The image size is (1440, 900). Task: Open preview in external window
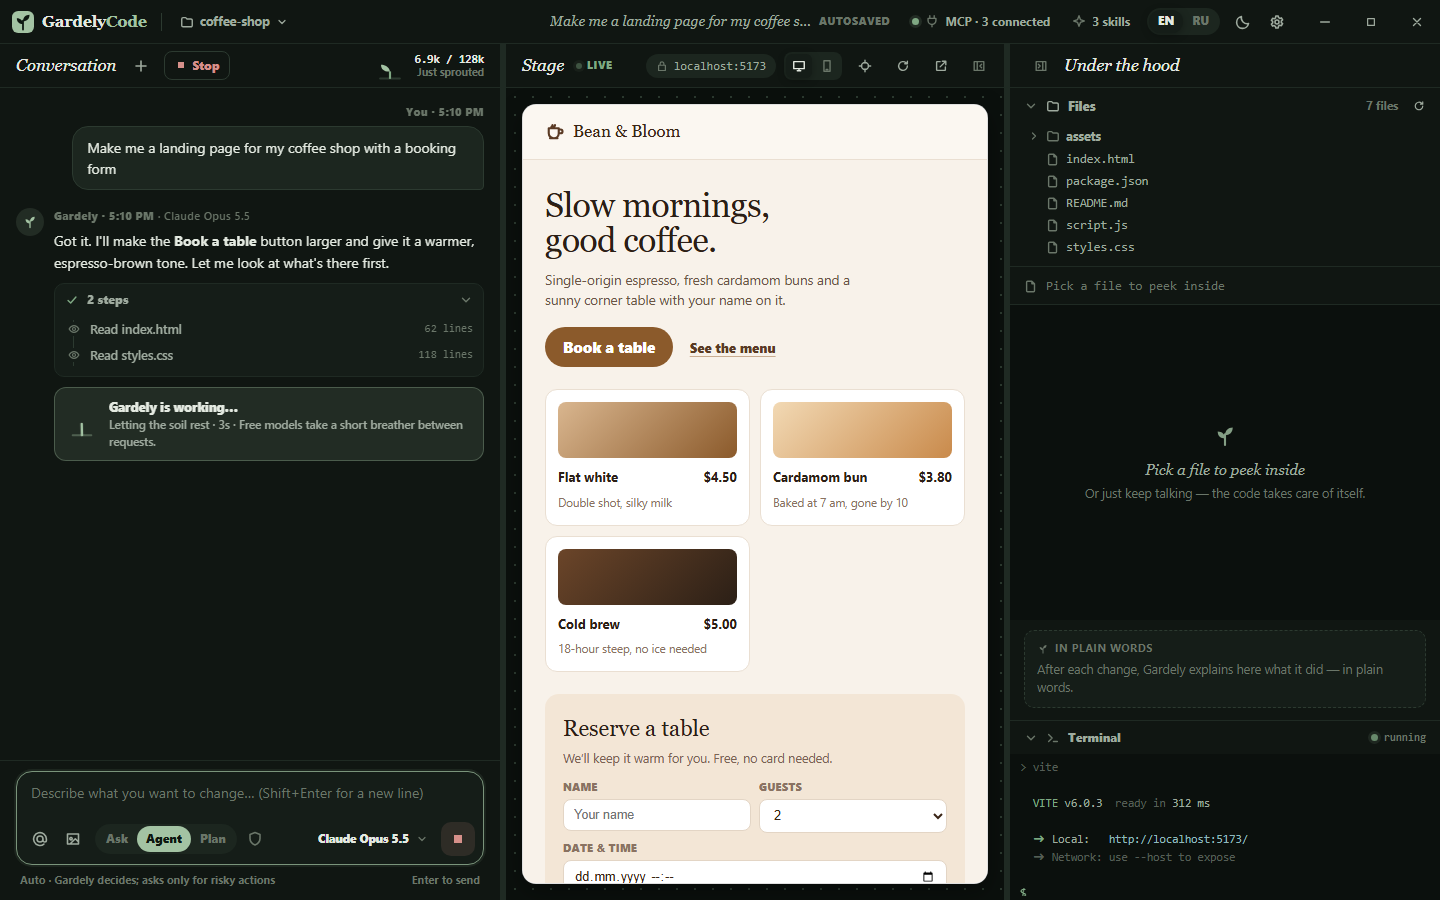pyautogui.click(x=941, y=66)
